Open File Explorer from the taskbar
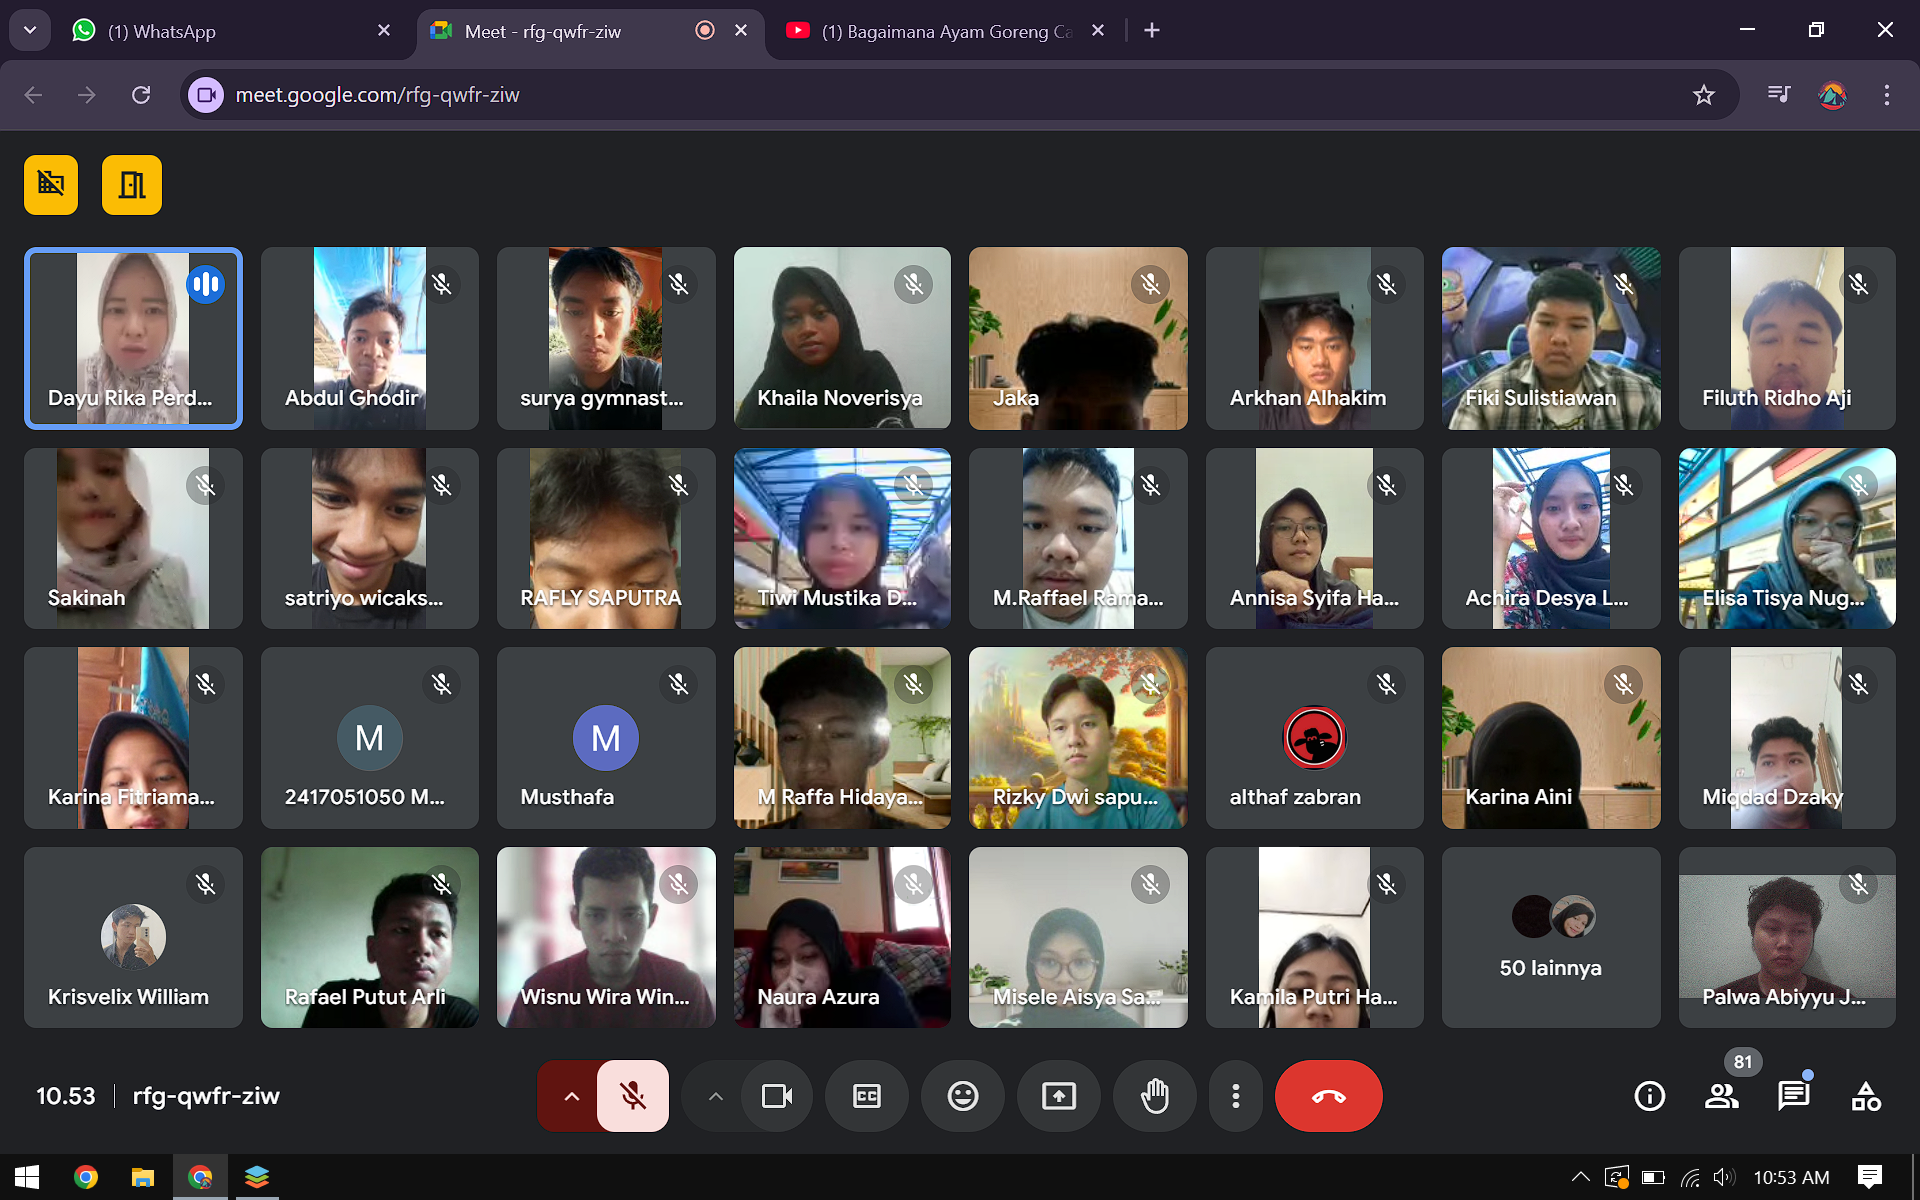 [143, 1177]
